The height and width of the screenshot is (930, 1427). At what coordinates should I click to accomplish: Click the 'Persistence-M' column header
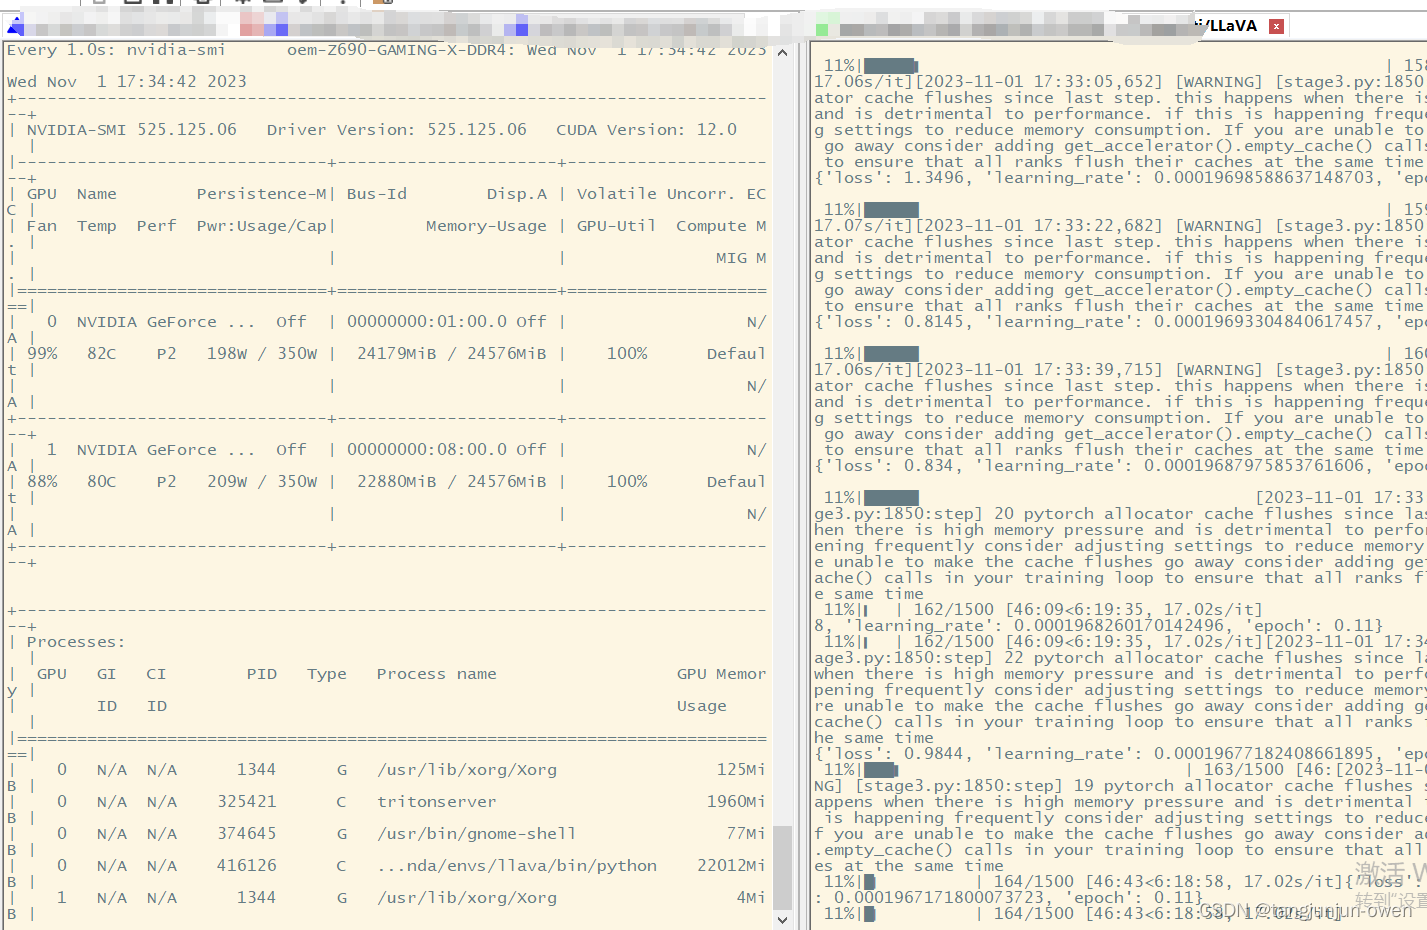click(261, 194)
